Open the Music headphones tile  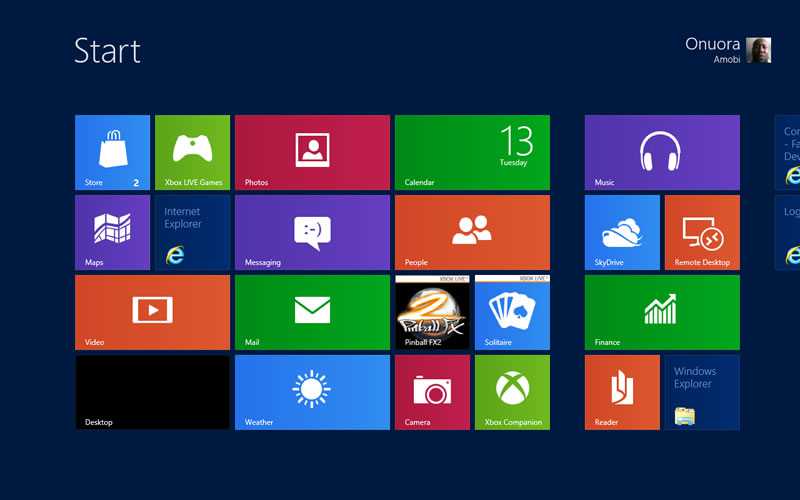click(662, 152)
